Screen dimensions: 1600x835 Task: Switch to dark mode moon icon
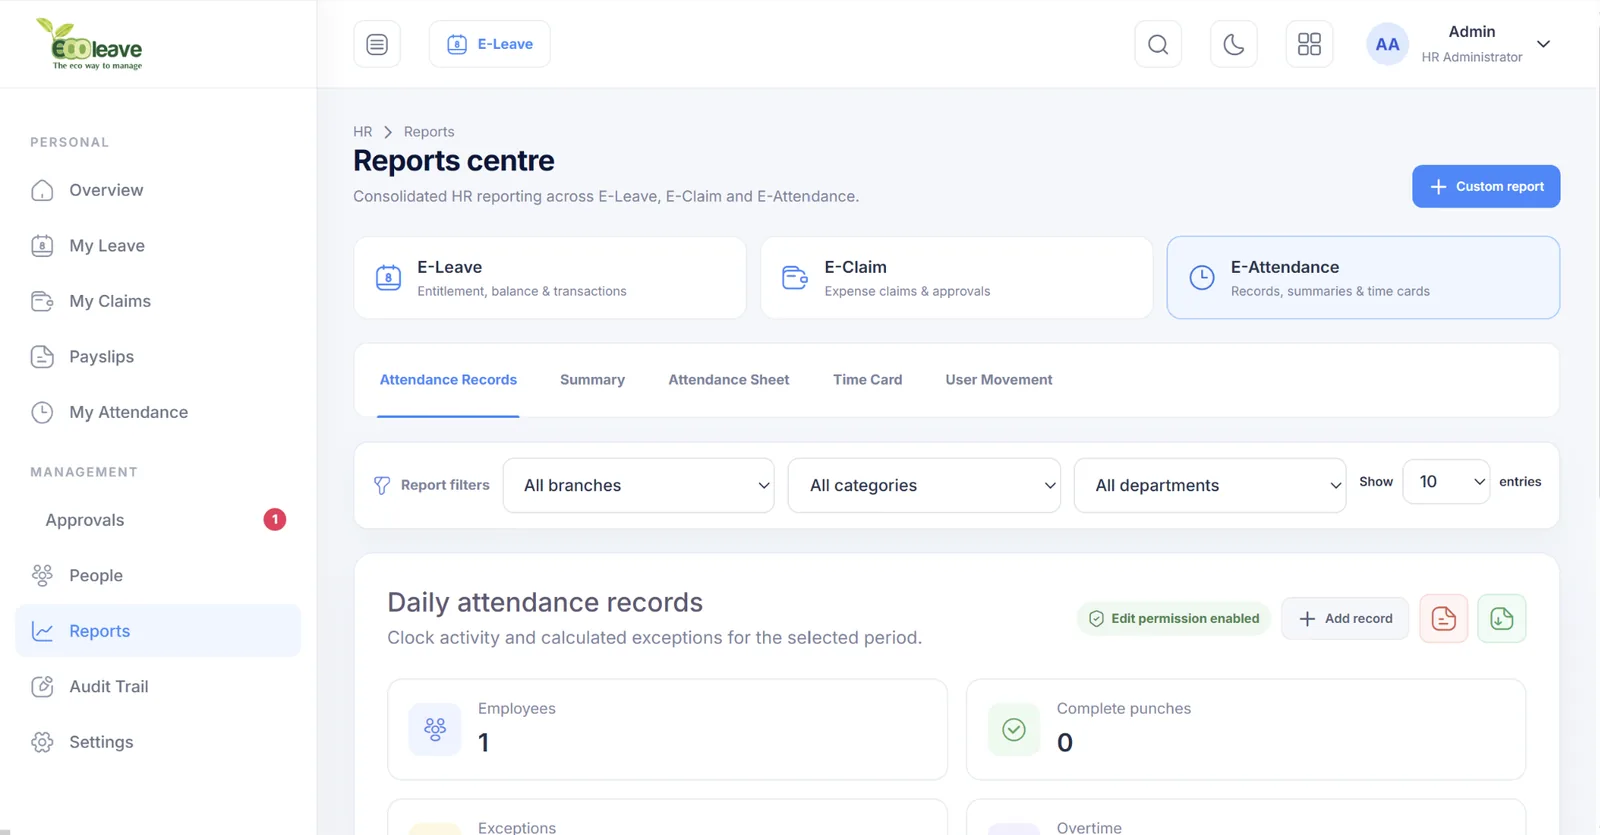1234,44
